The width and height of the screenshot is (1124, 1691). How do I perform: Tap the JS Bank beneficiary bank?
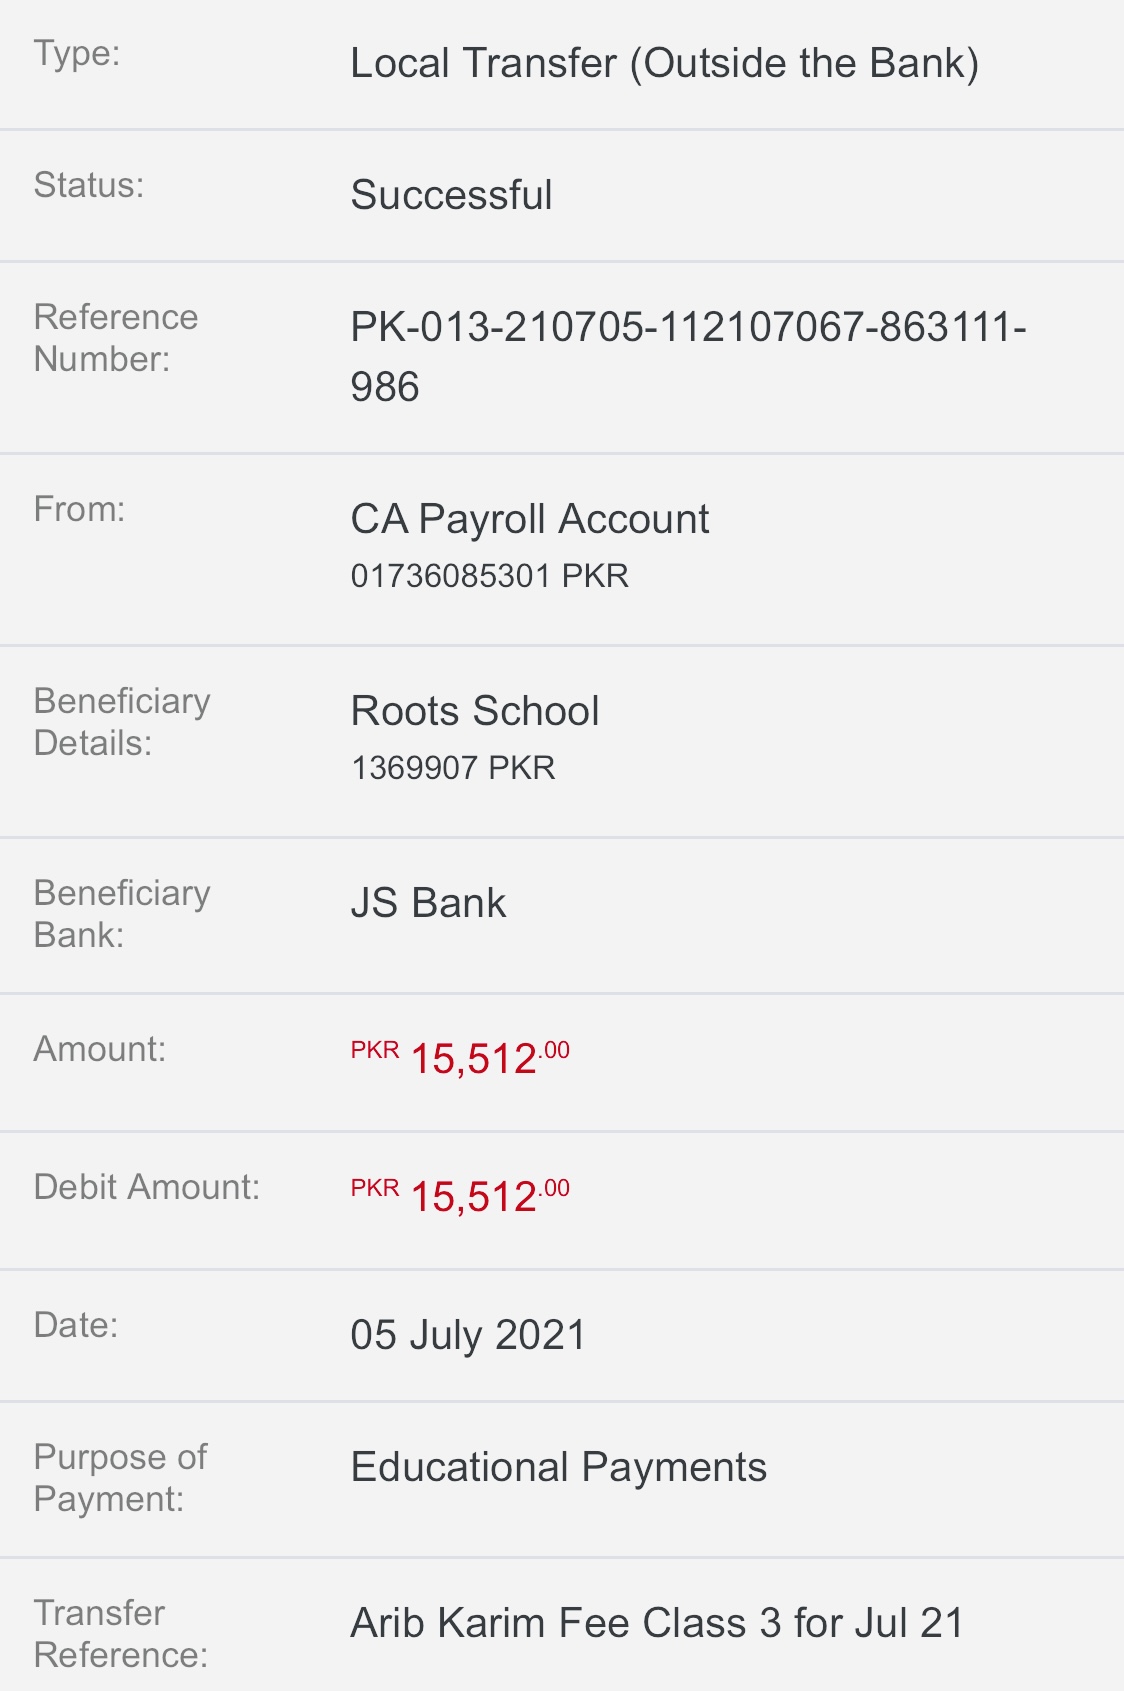click(x=428, y=903)
